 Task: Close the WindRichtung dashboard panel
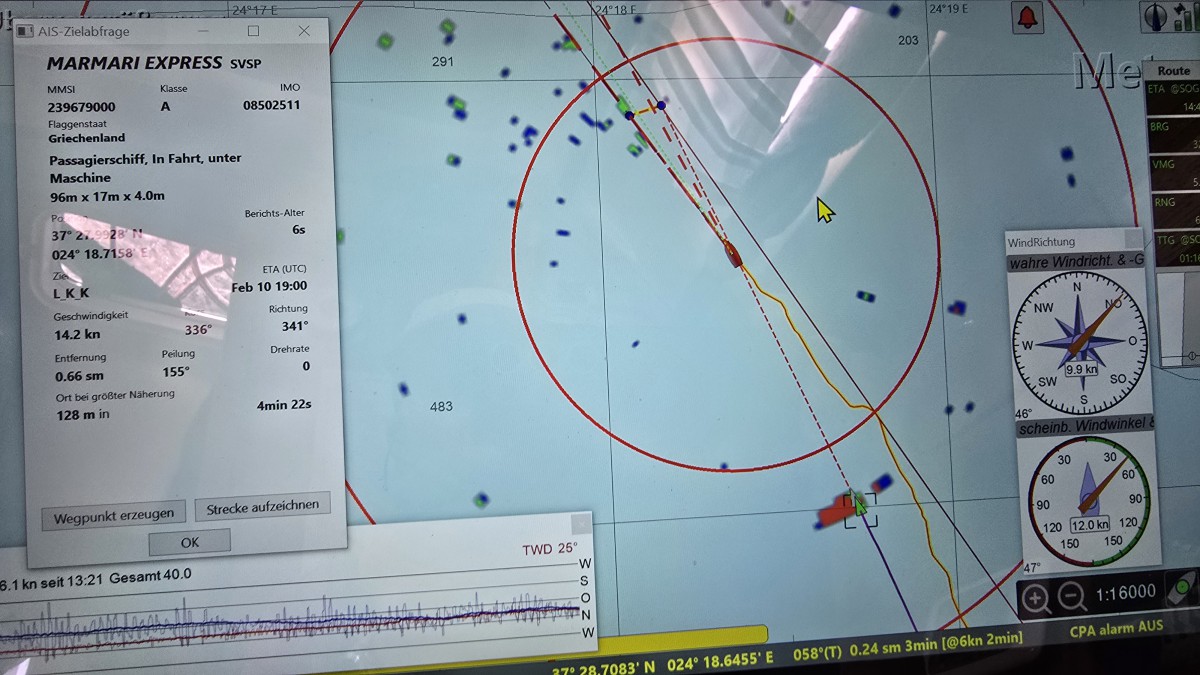click(x=1132, y=240)
